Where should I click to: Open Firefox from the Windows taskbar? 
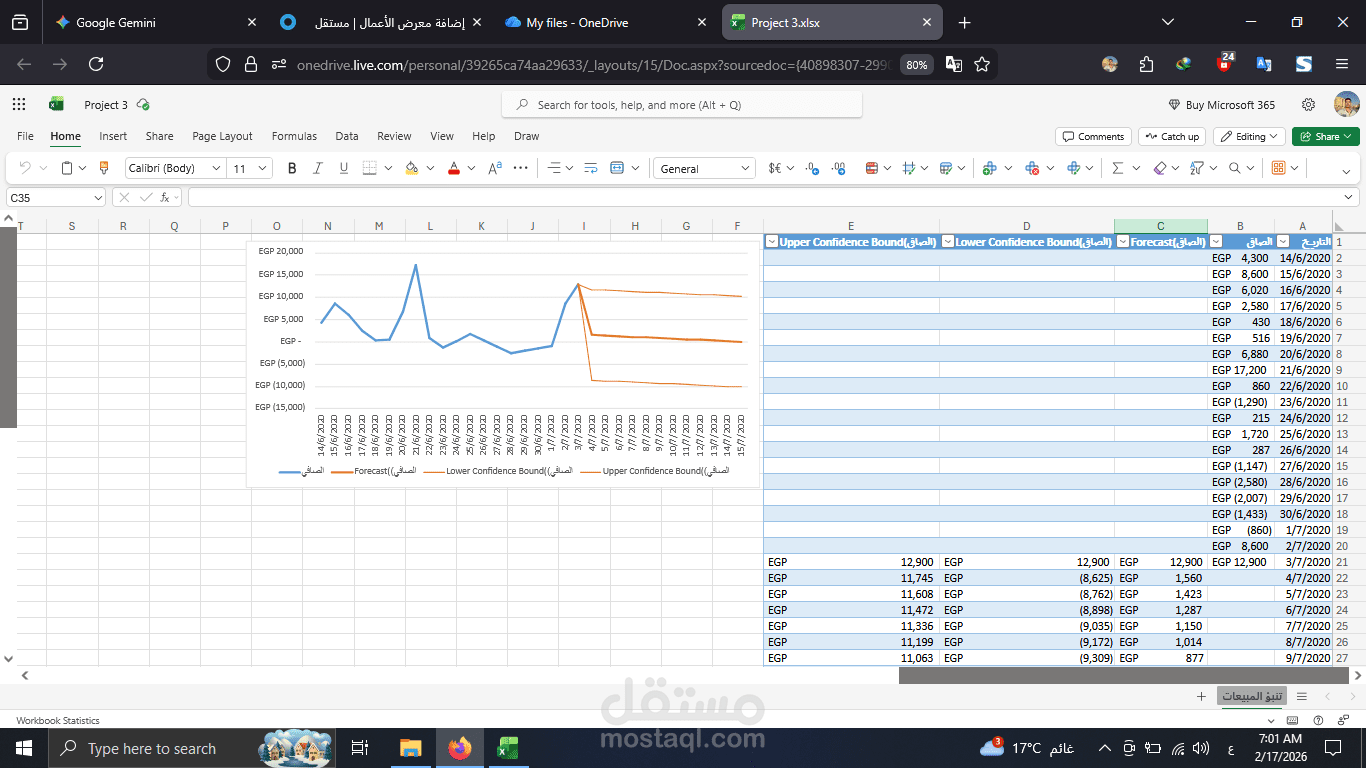point(459,748)
